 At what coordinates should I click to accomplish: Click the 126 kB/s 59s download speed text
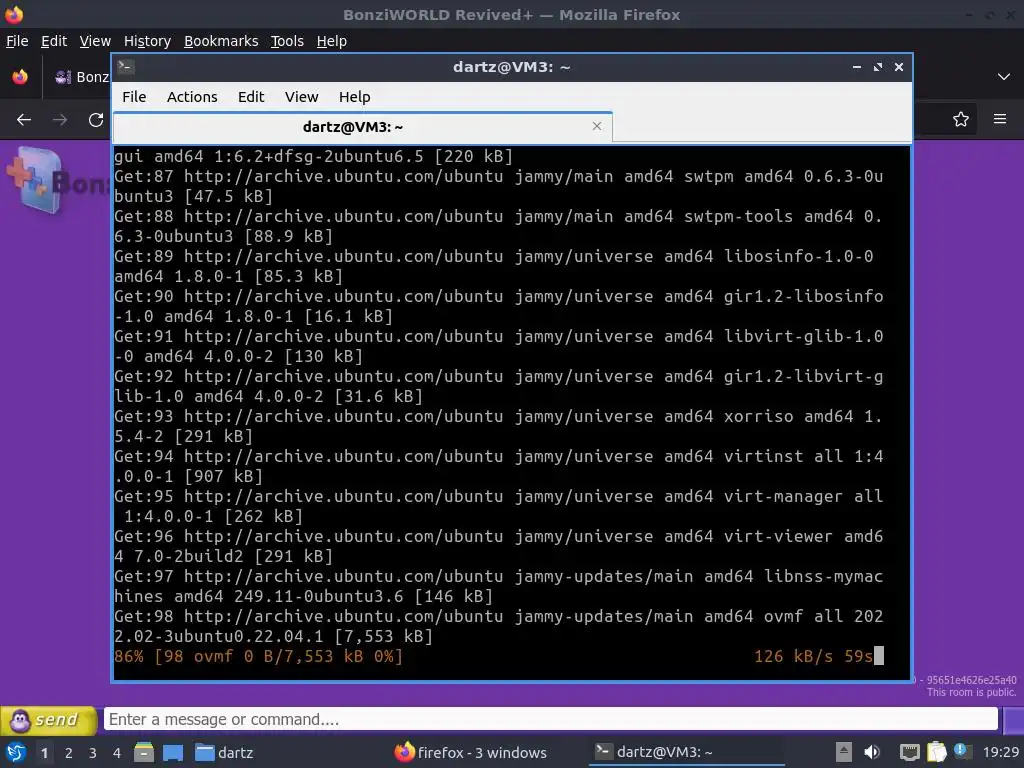[x=813, y=656]
